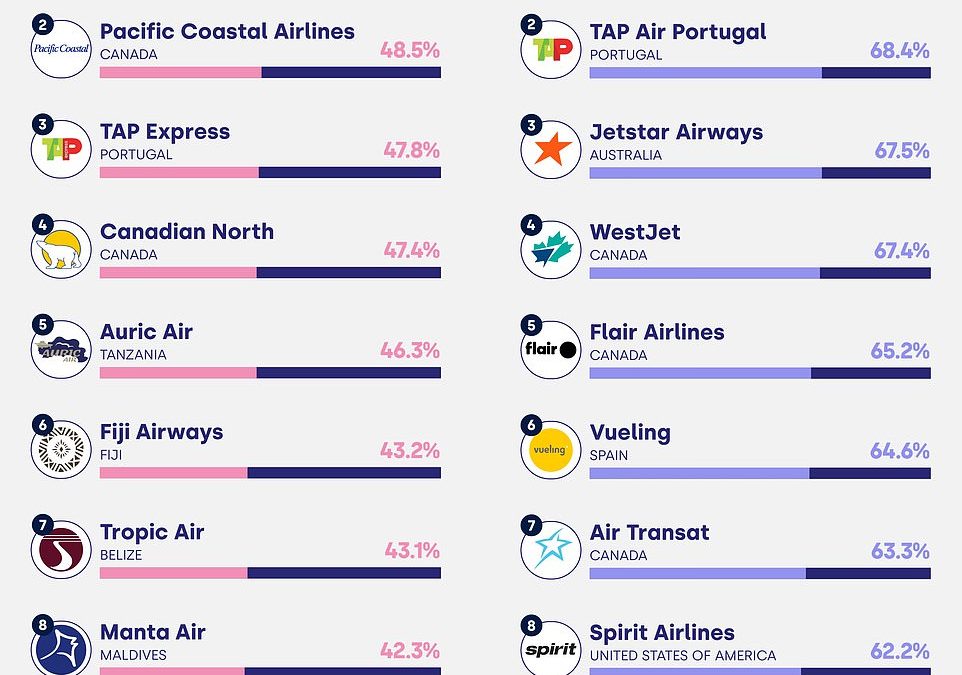Open the TAP Air Portugal heading
Viewport: 962px width, 675px height.
678,32
